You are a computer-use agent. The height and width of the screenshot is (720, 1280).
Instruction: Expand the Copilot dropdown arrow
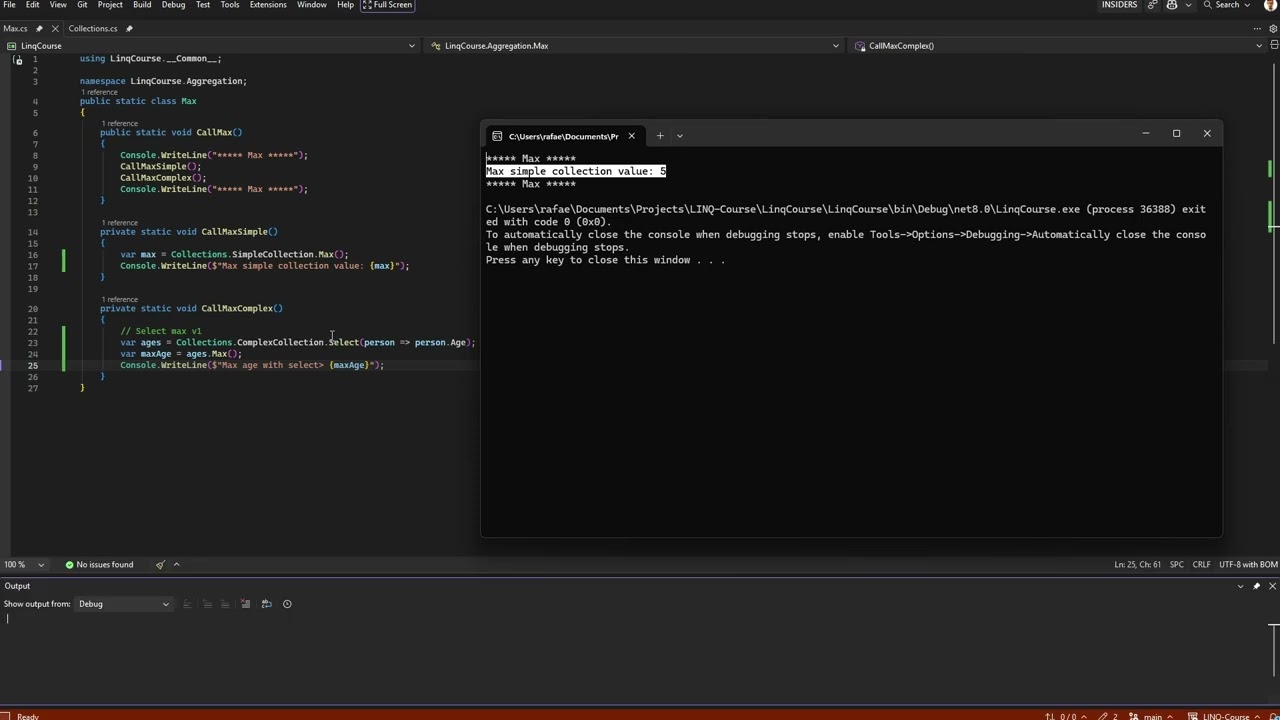pos(1189,5)
